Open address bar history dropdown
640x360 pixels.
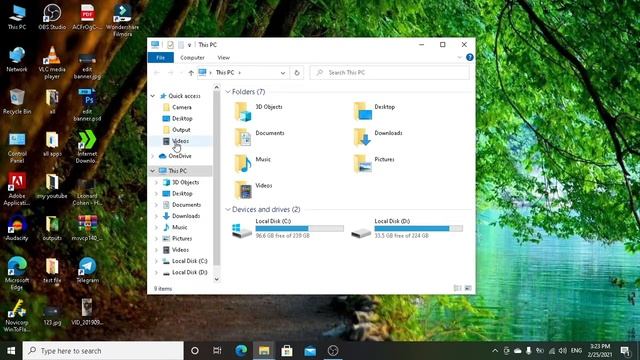click(282, 73)
